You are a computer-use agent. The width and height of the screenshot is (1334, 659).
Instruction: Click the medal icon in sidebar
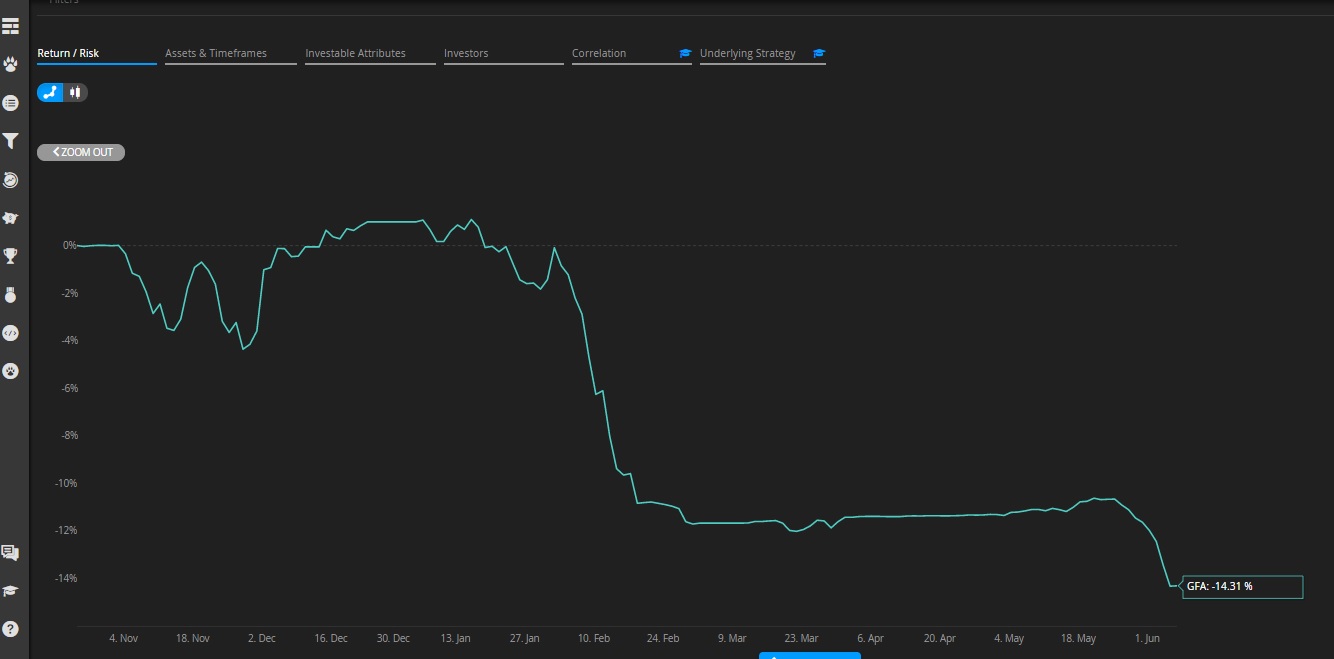[11, 295]
